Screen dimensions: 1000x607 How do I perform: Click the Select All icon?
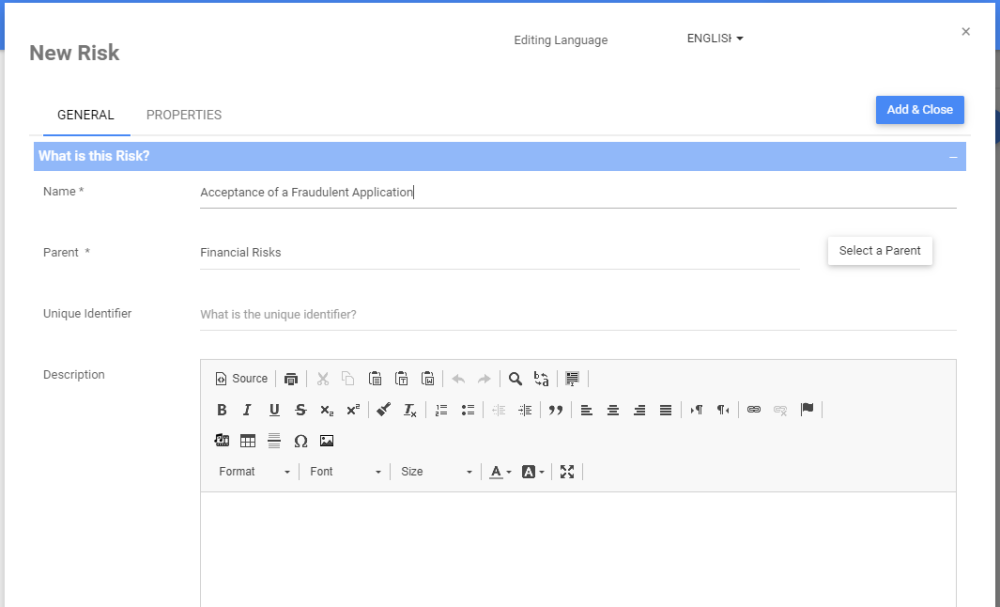pyautogui.click(x=572, y=379)
